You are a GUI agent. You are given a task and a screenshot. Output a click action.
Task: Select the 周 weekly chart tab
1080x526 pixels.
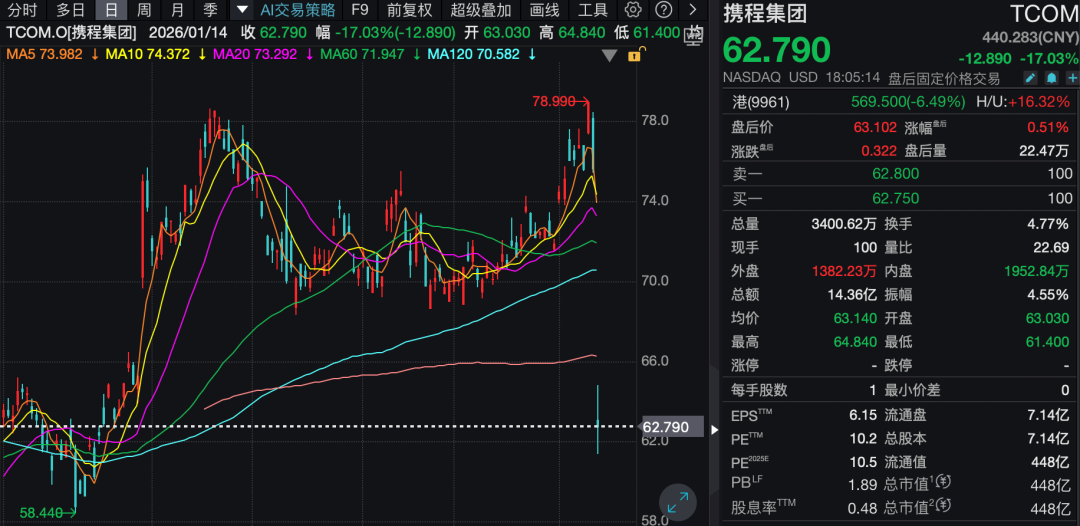tap(144, 10)
